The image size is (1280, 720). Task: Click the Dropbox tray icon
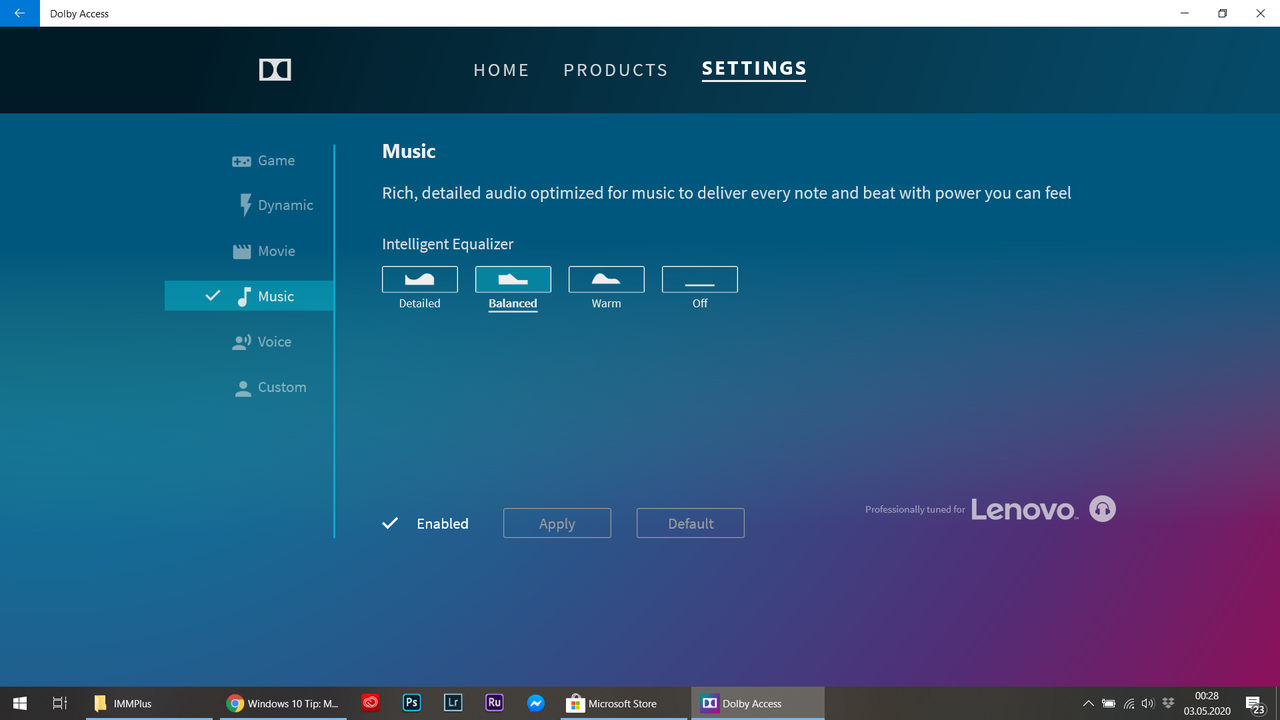pyautogui.click(x=1168, y=703)
